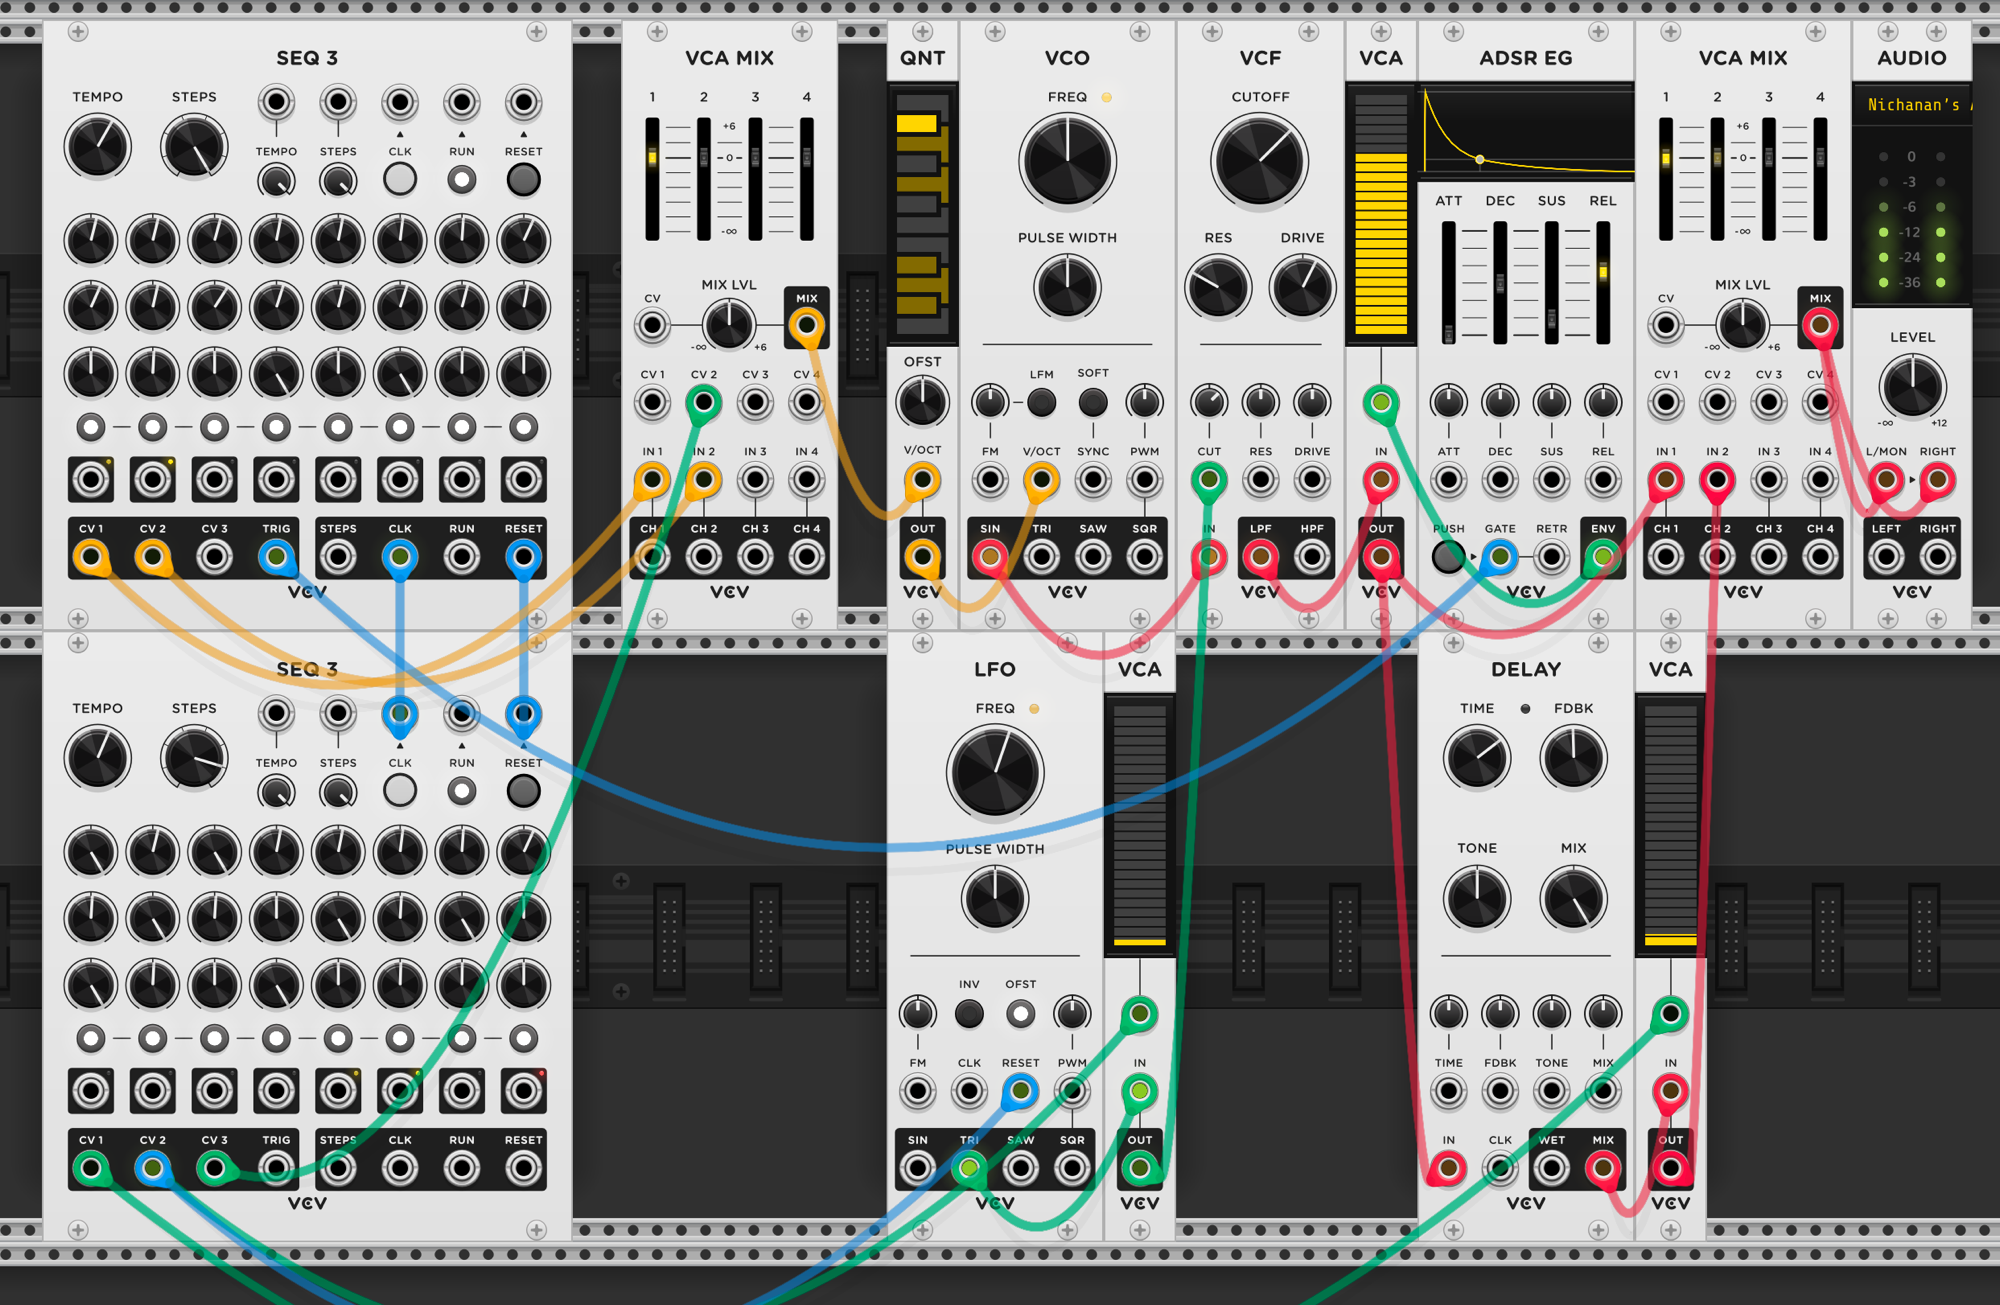The image size is (2000, 1305).
Task: Click the DELAY IN input jack
Action: coord(1448,1168)
